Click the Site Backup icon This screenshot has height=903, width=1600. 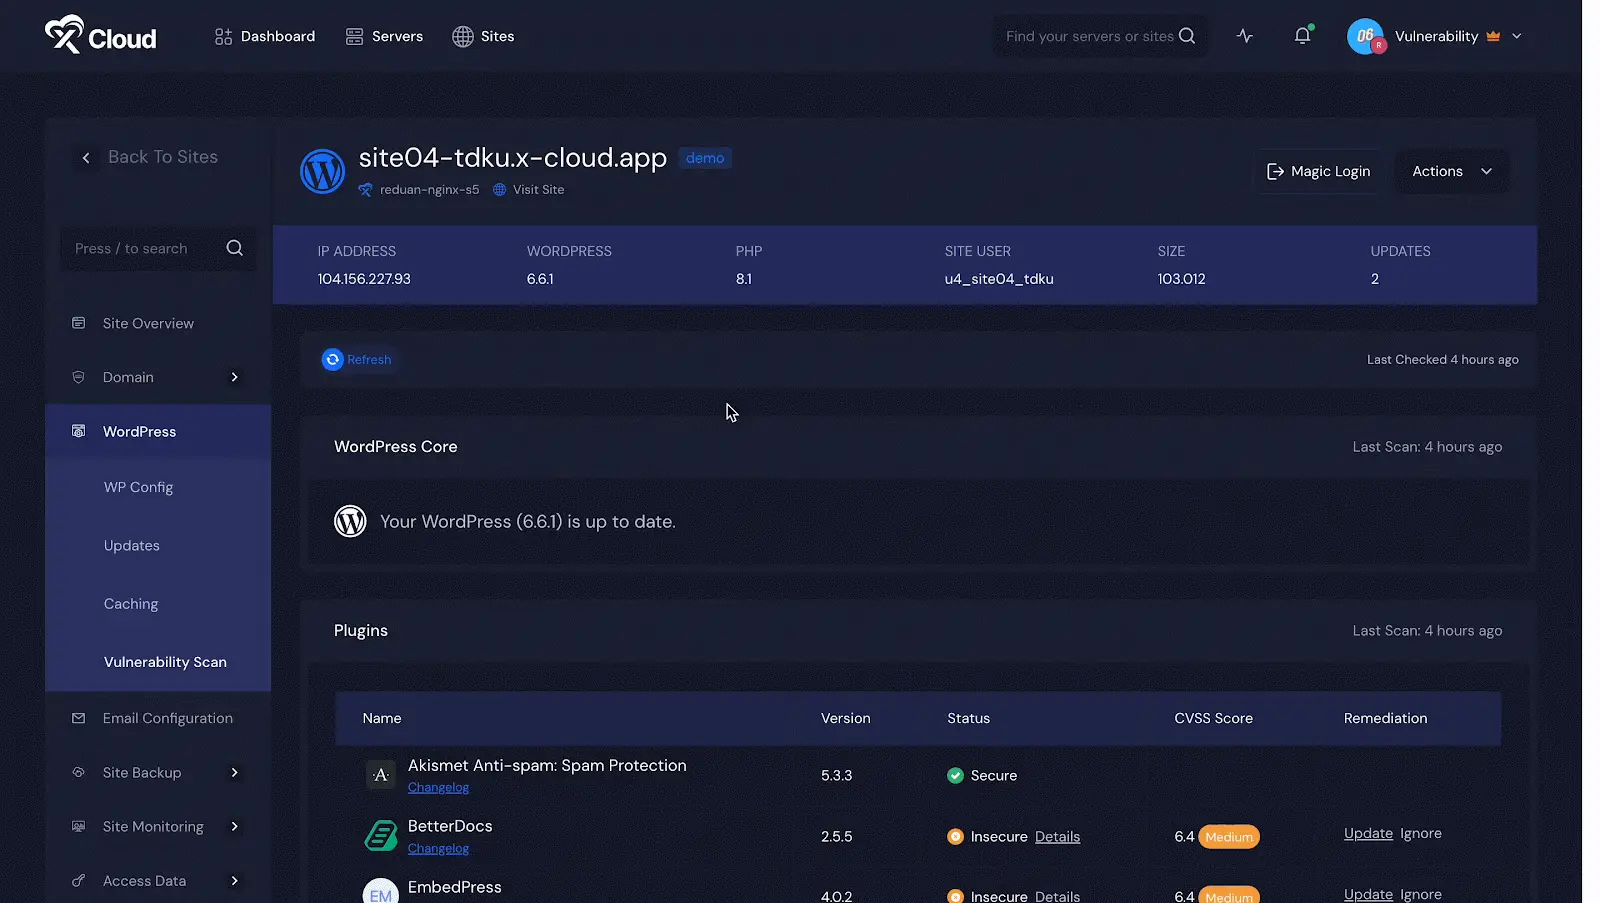coord(79,772)
